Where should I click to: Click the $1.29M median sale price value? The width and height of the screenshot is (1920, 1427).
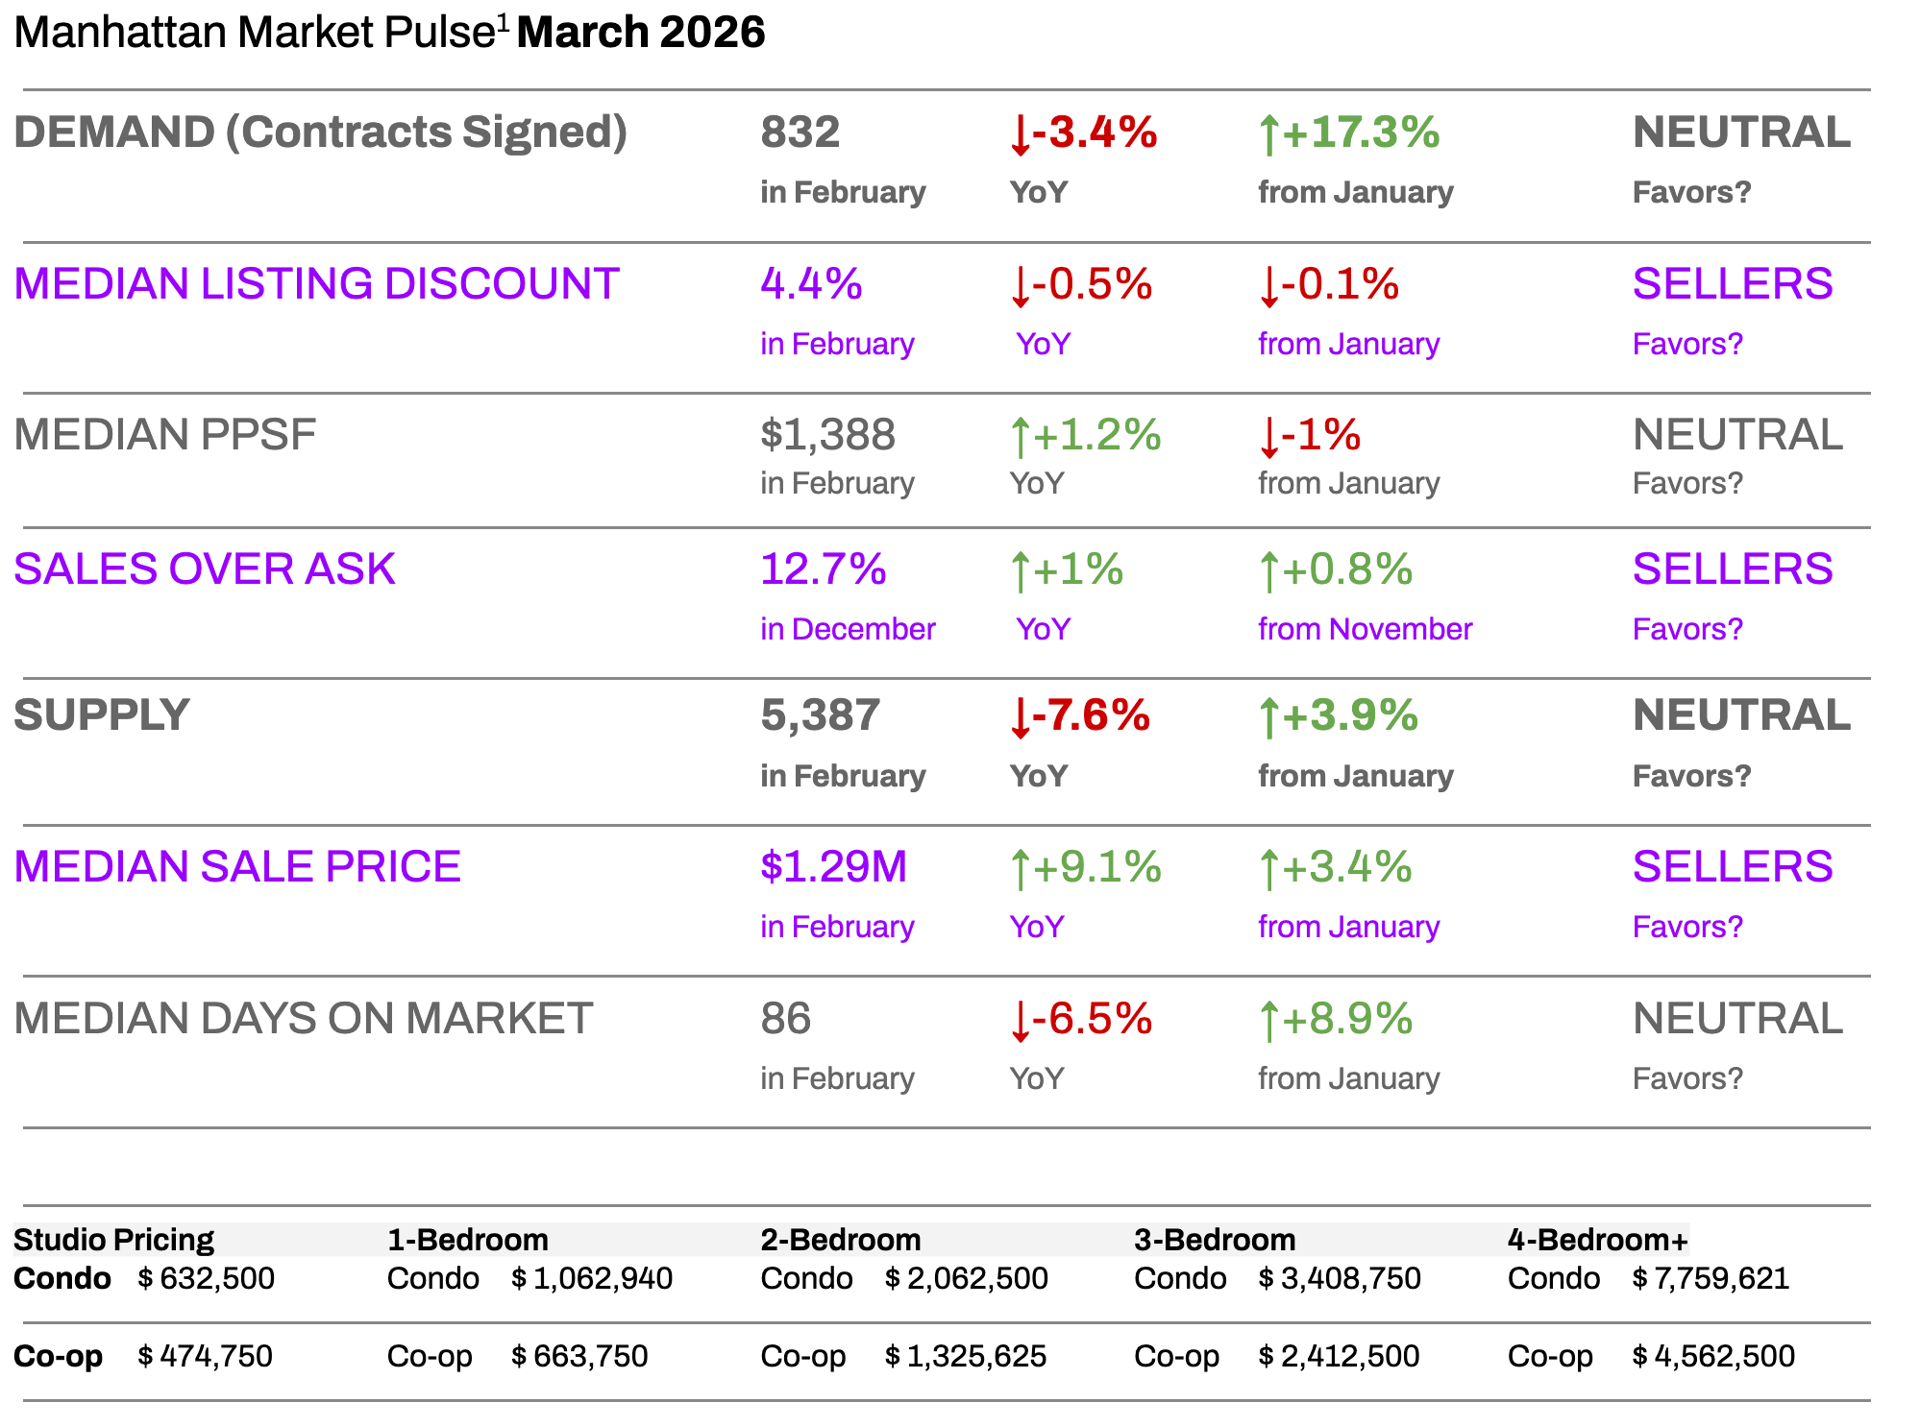[833, 867]
